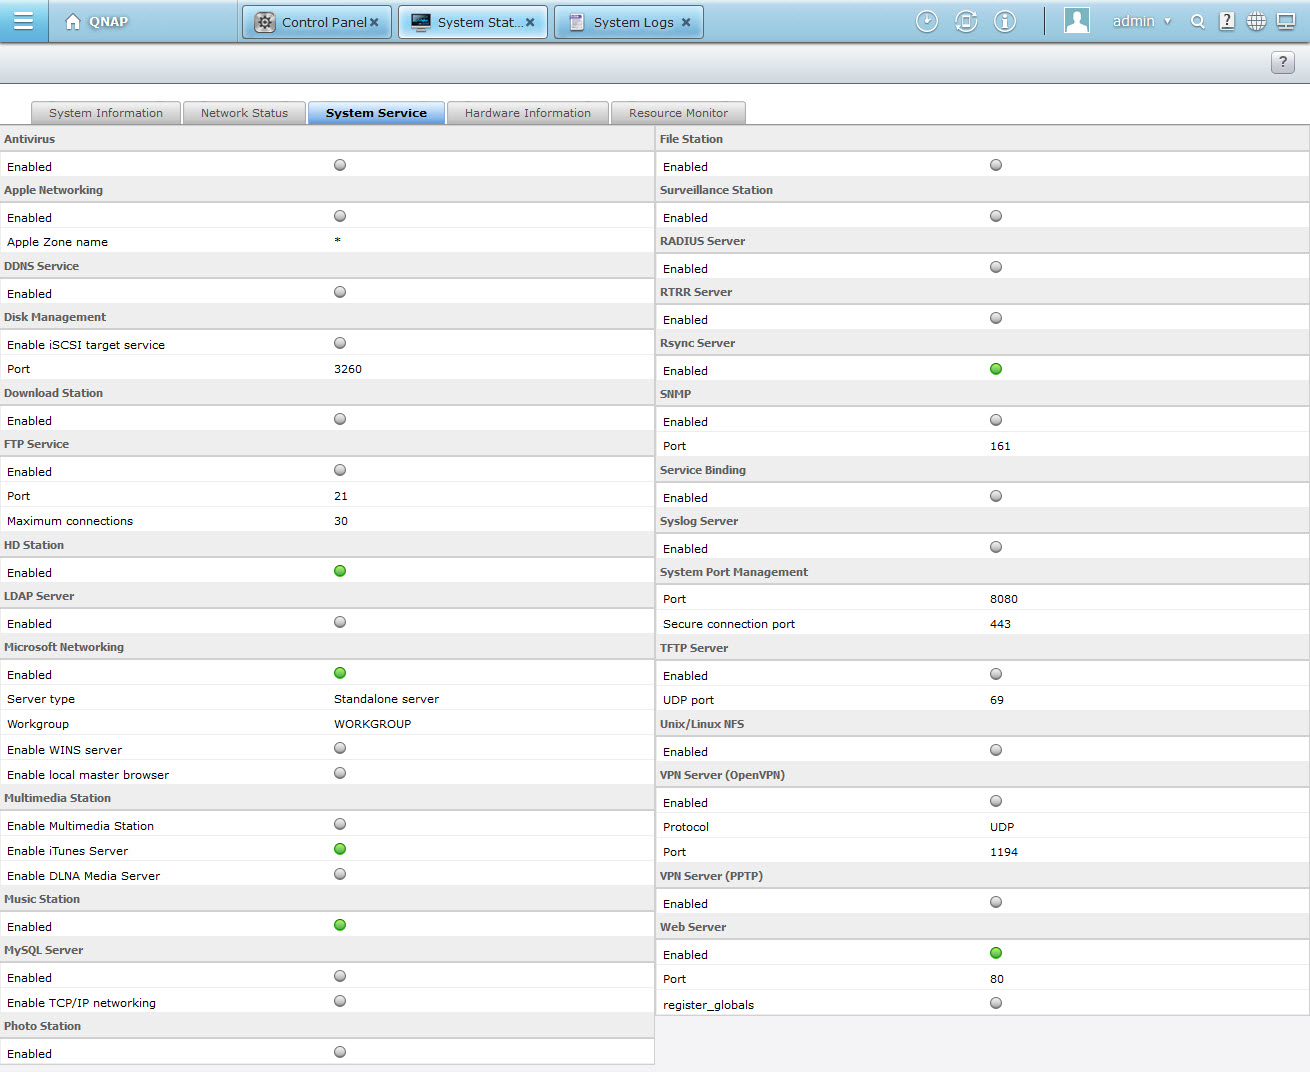Click the search magnifier icon
Image resolution: width=1310 pixels, height=1072 pixels.
[1197, 21]
